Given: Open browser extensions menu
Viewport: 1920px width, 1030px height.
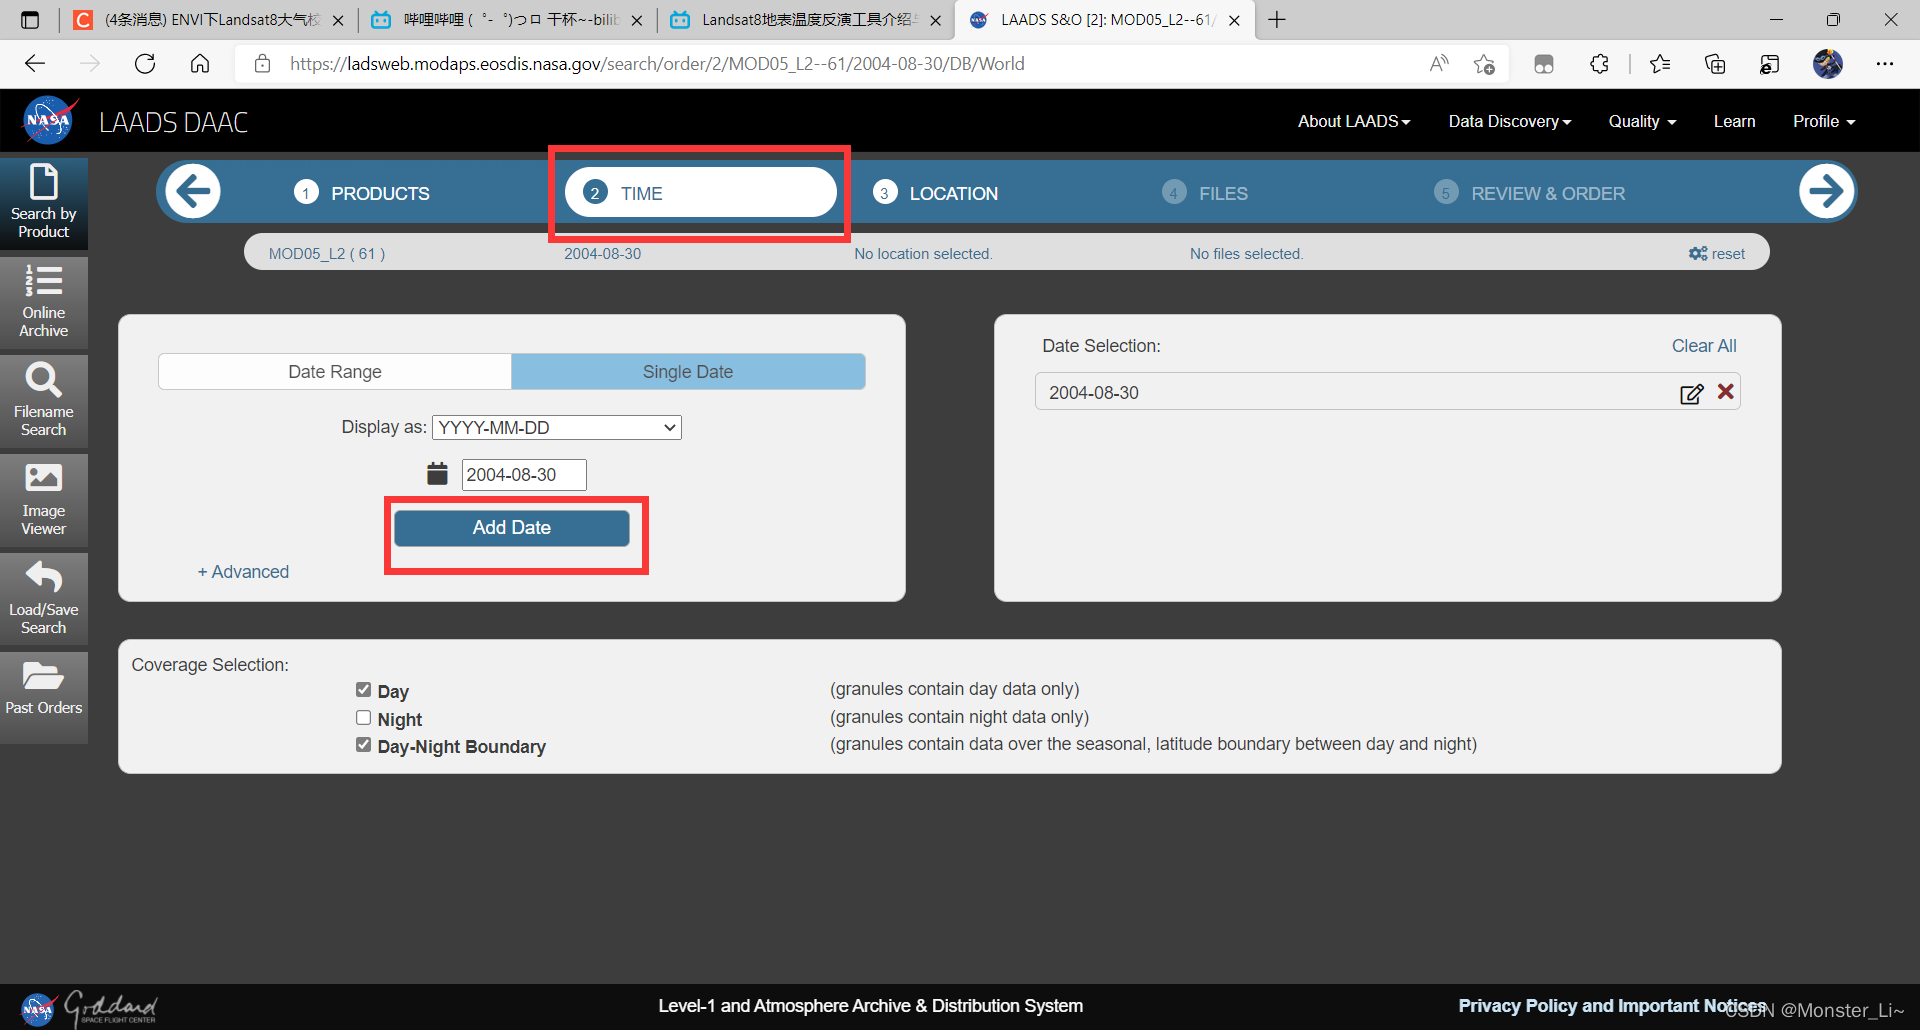Looking at the screenshot, I should (x=1599, y=64).
